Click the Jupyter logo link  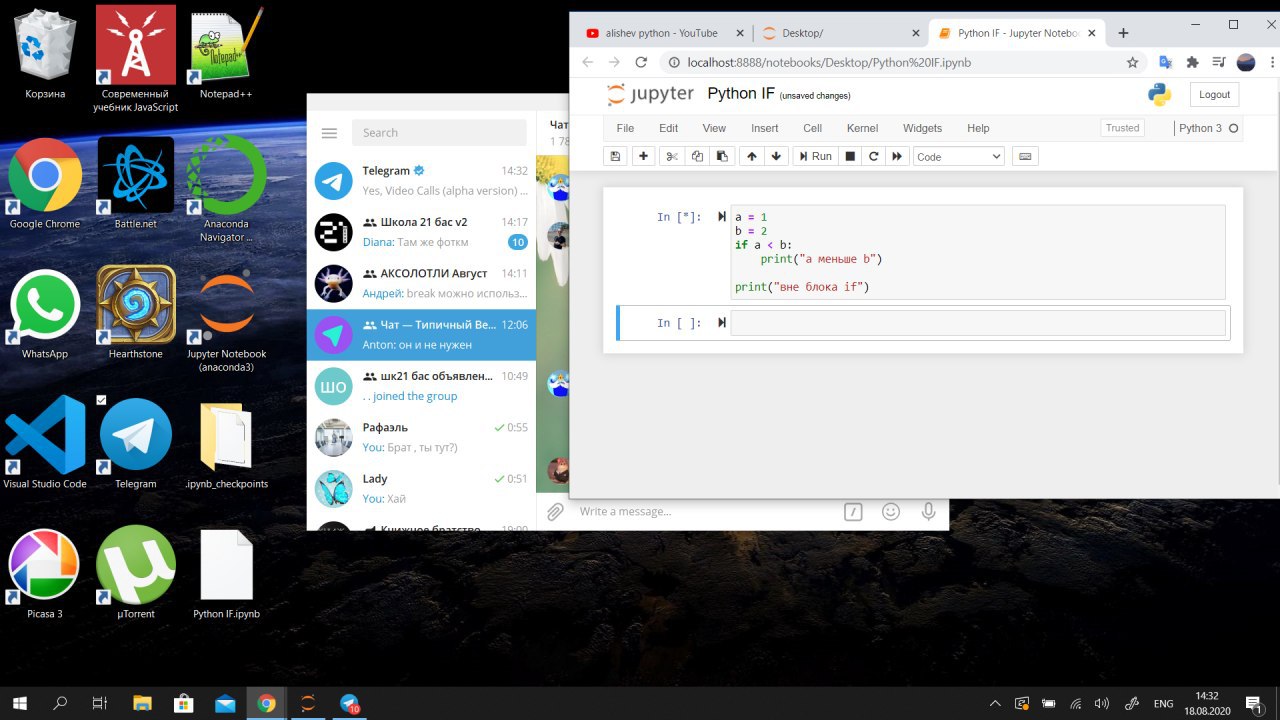[650, 94]
